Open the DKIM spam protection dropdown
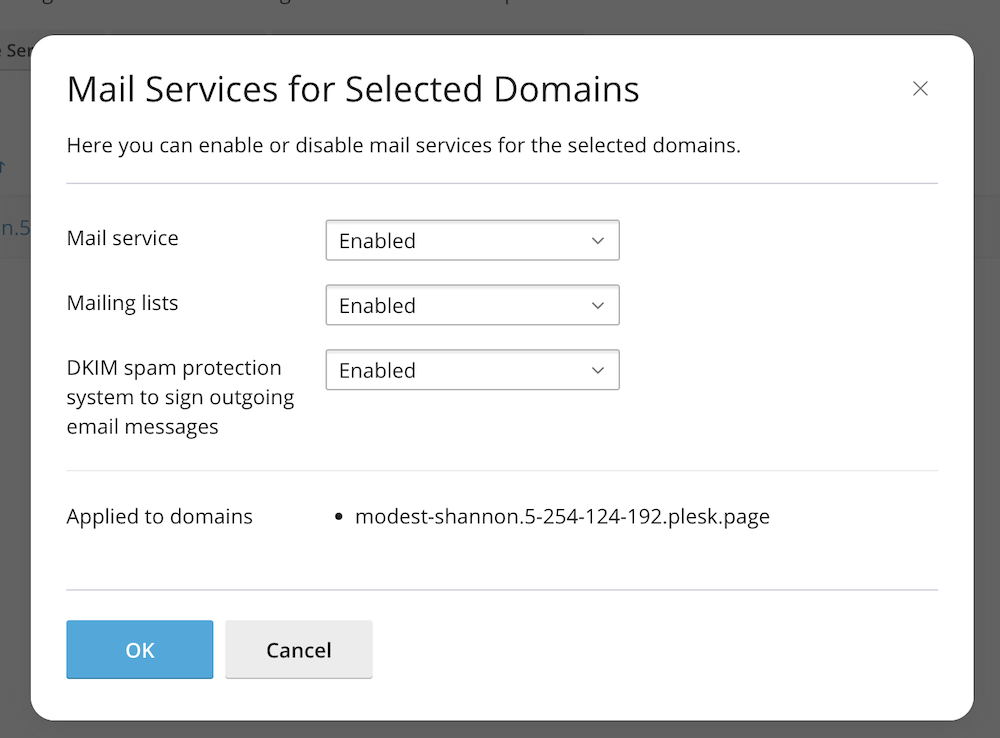Image resolution: width=1000 pixels, height=738 pixels. coord(472,370)
